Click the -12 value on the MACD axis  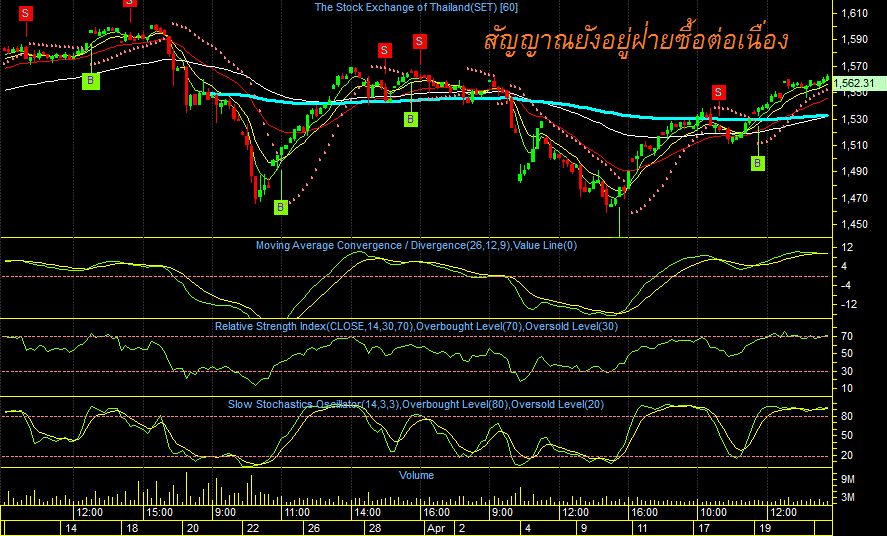(849, 304)
